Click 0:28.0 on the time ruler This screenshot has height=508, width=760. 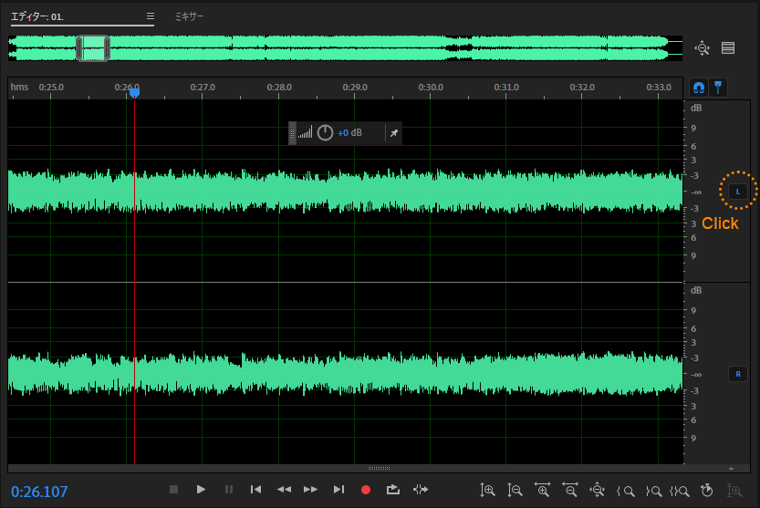(279, 87)
